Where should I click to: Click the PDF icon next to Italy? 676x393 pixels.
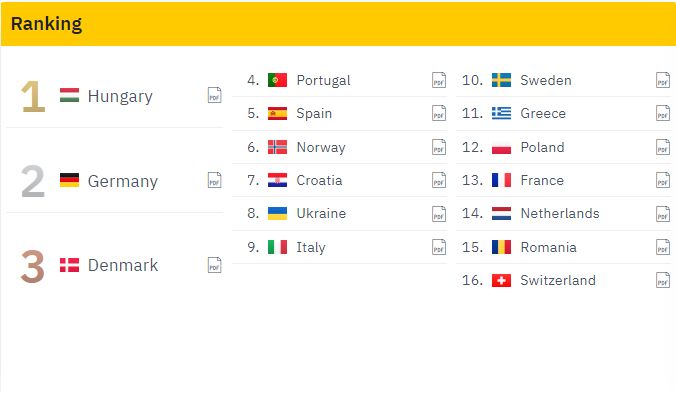[439, 247]
